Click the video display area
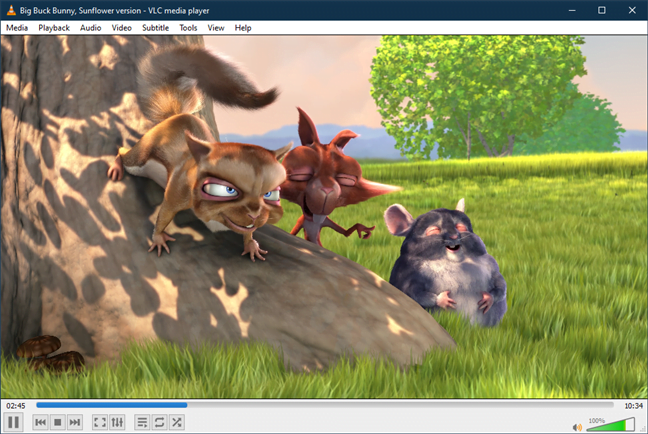 click(x=324, y=217)
